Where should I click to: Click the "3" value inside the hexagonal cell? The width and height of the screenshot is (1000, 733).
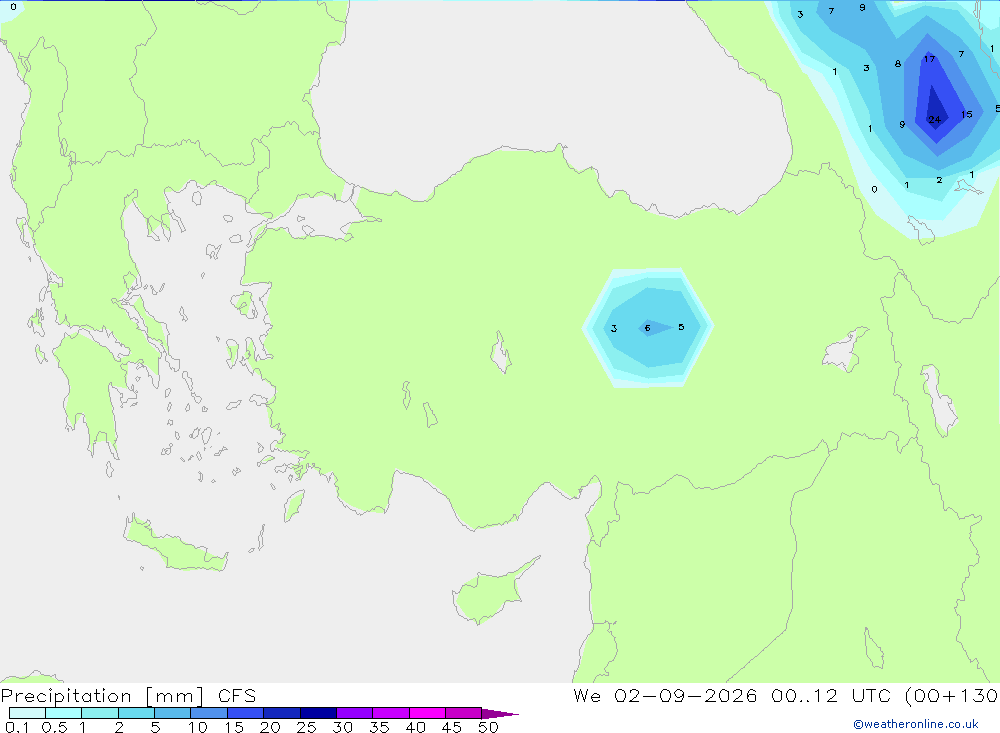[x=614, y=329]
